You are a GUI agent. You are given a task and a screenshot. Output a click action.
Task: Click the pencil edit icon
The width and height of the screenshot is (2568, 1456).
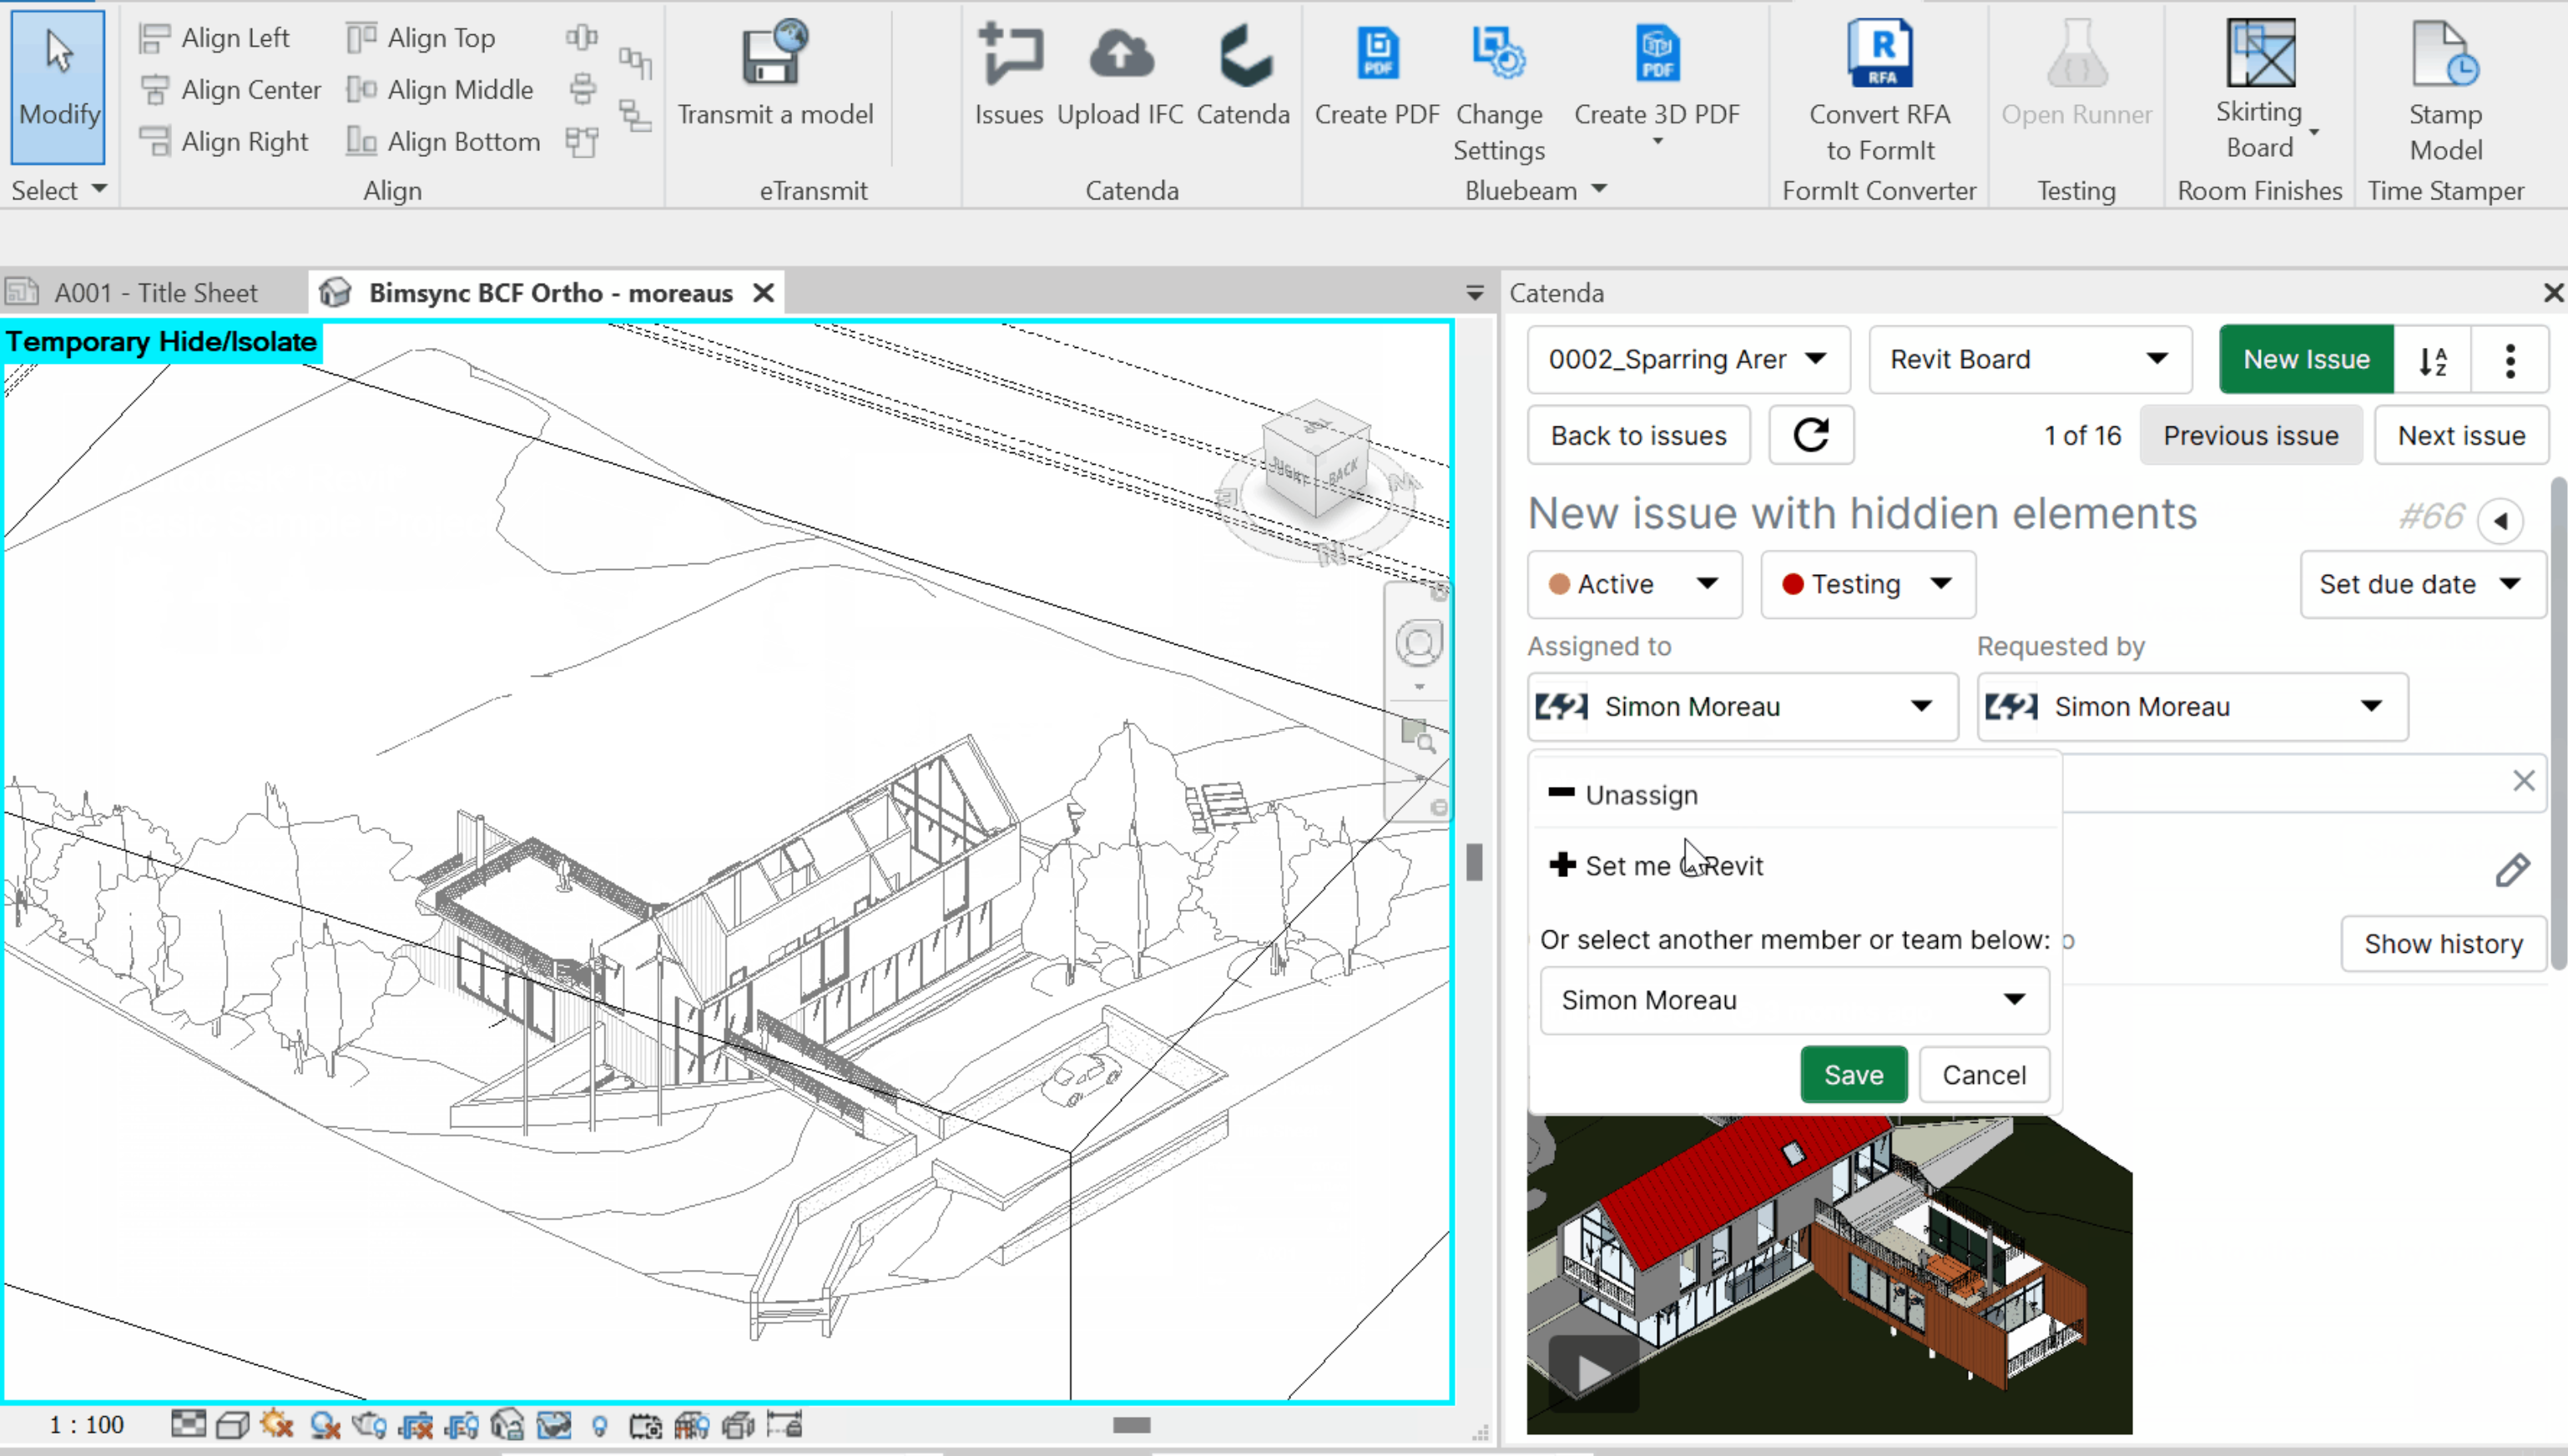pos(2511,870)
